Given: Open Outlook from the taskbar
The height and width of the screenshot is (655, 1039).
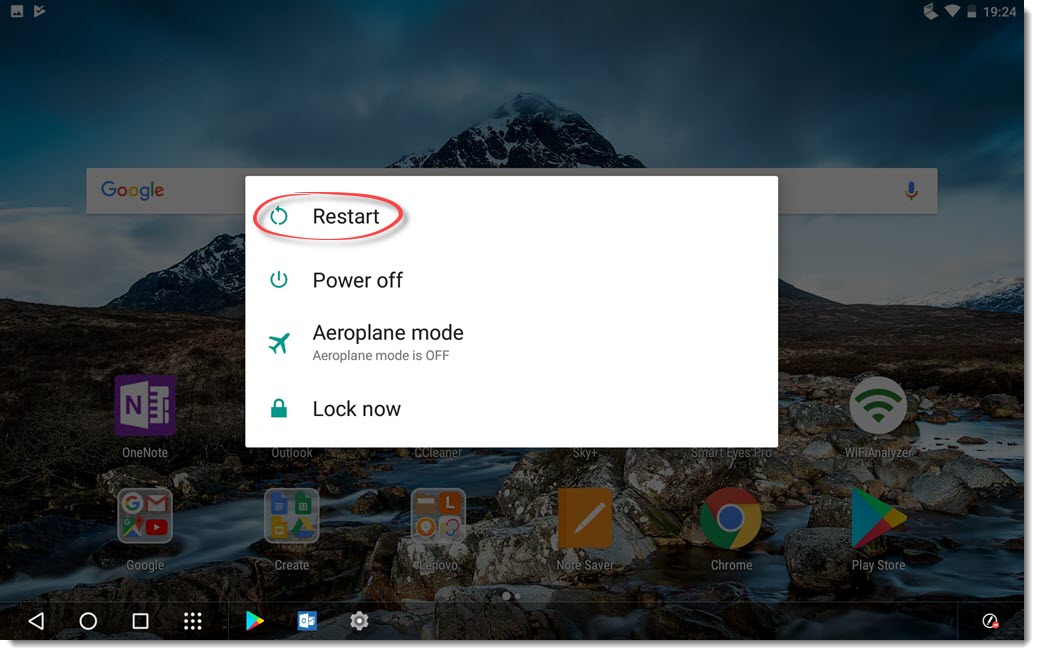Looking at the screenshot, I should click(307, 621).
